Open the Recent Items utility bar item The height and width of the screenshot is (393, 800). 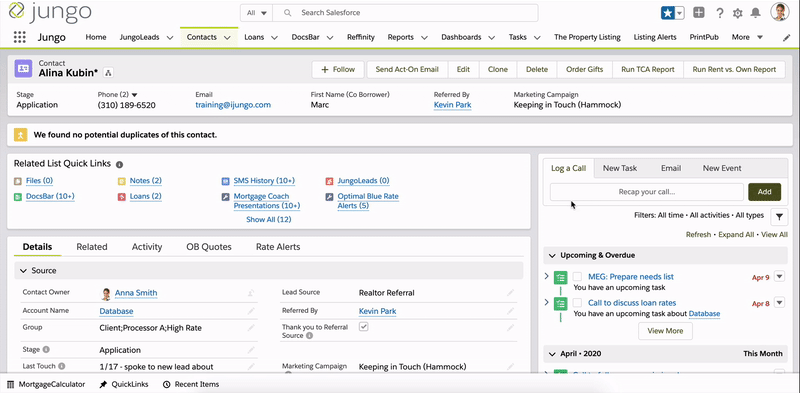click(191, 384)
